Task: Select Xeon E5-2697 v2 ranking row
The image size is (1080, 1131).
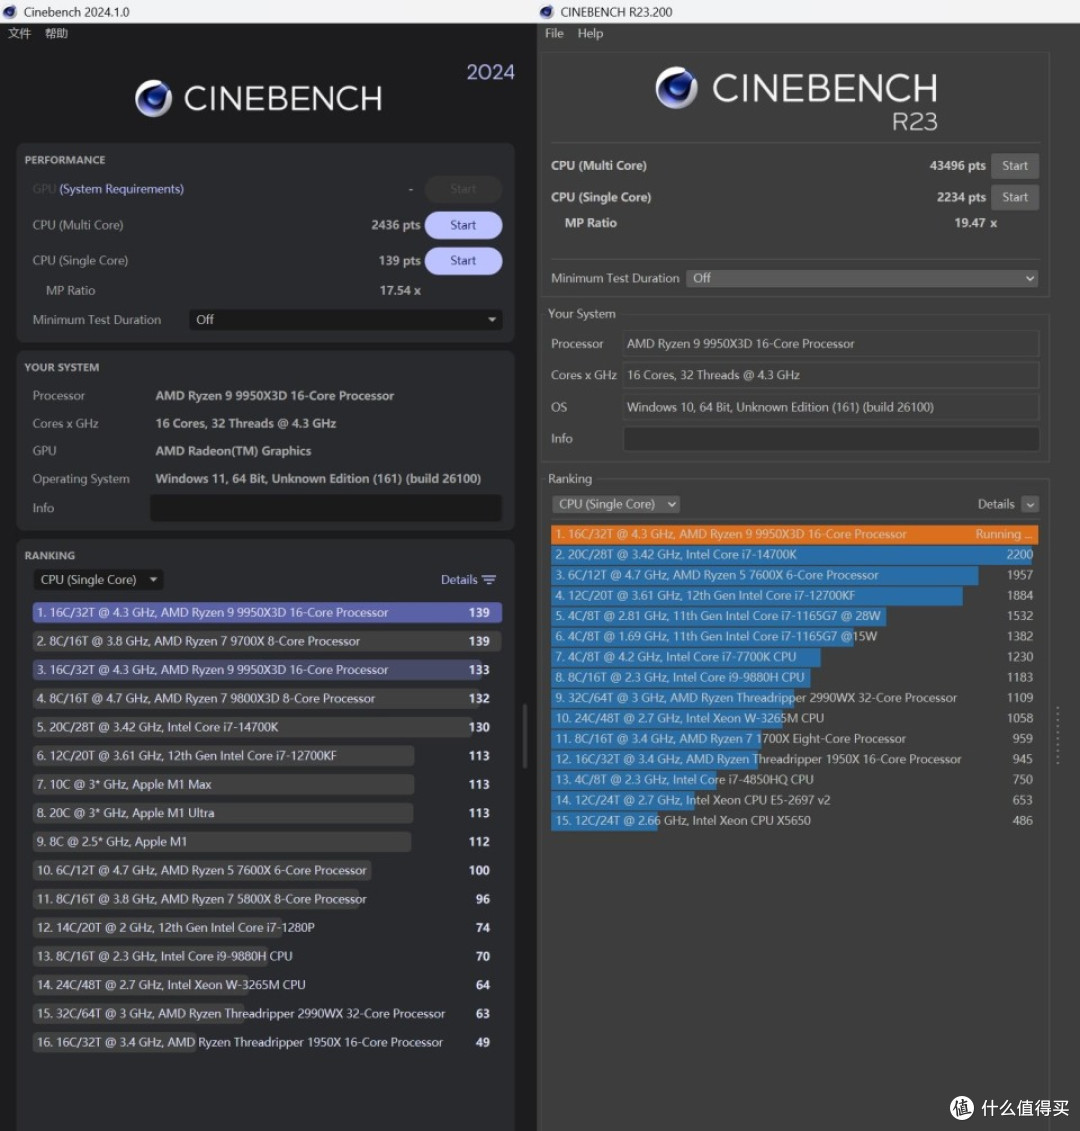Action: click(x=794, y=800)
